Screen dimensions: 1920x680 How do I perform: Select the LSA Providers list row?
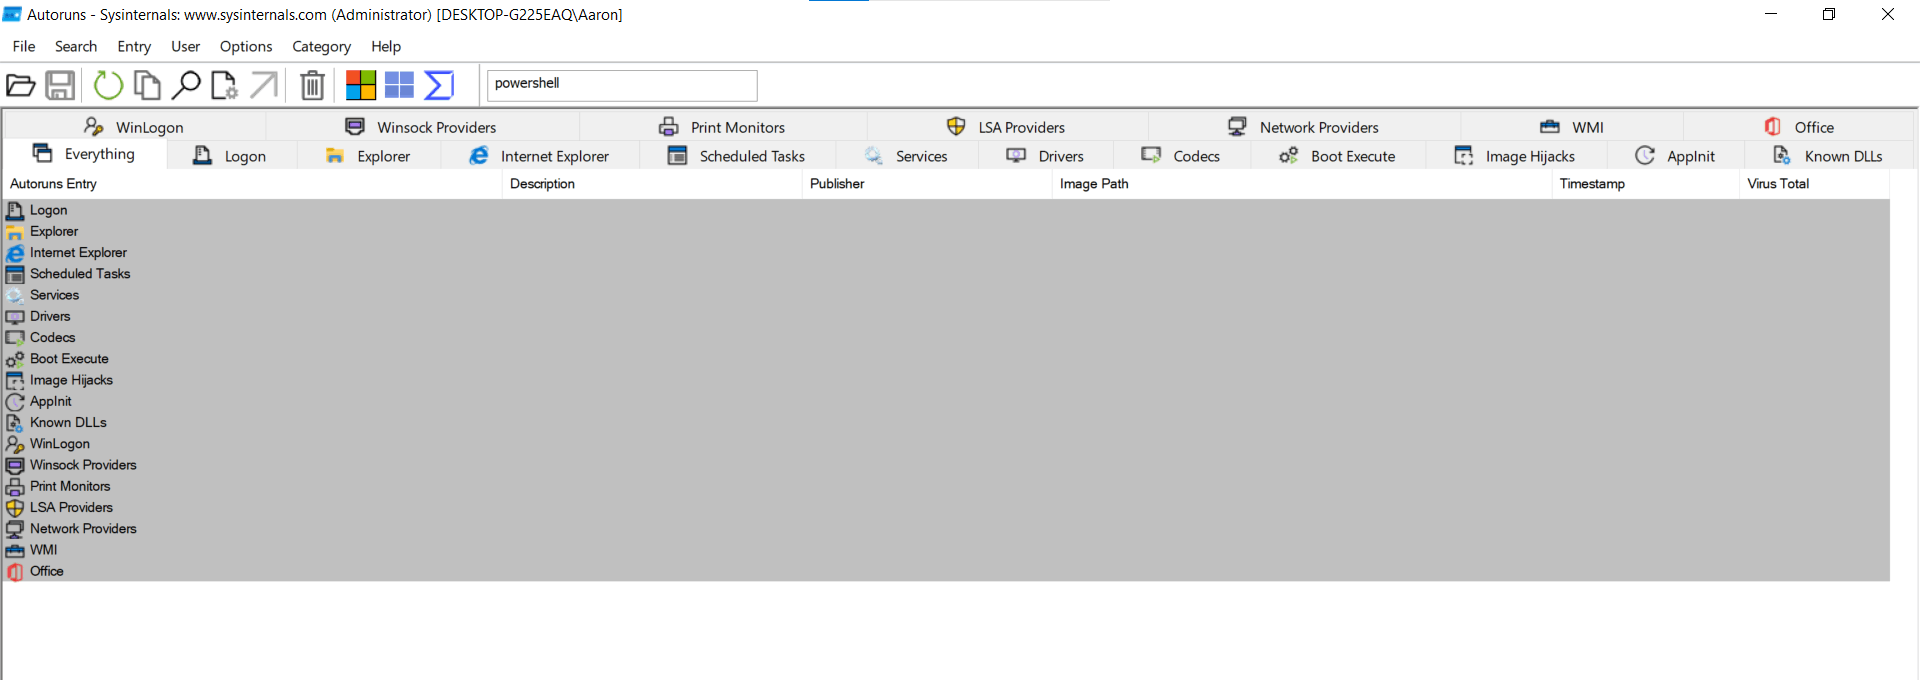click(946, 508)
